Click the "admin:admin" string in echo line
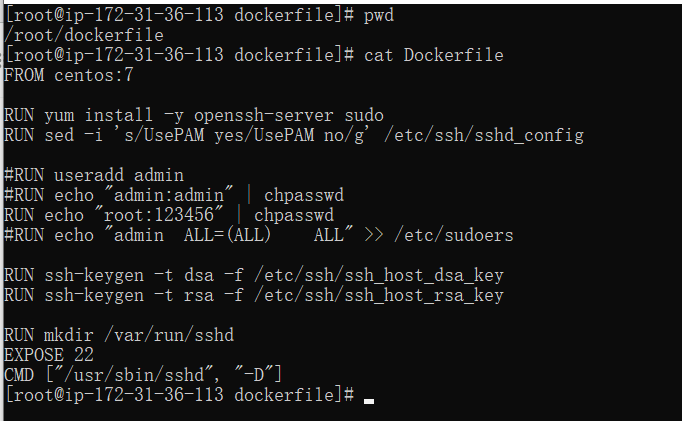Screen dimensions: 682x421 pos(169,195)
